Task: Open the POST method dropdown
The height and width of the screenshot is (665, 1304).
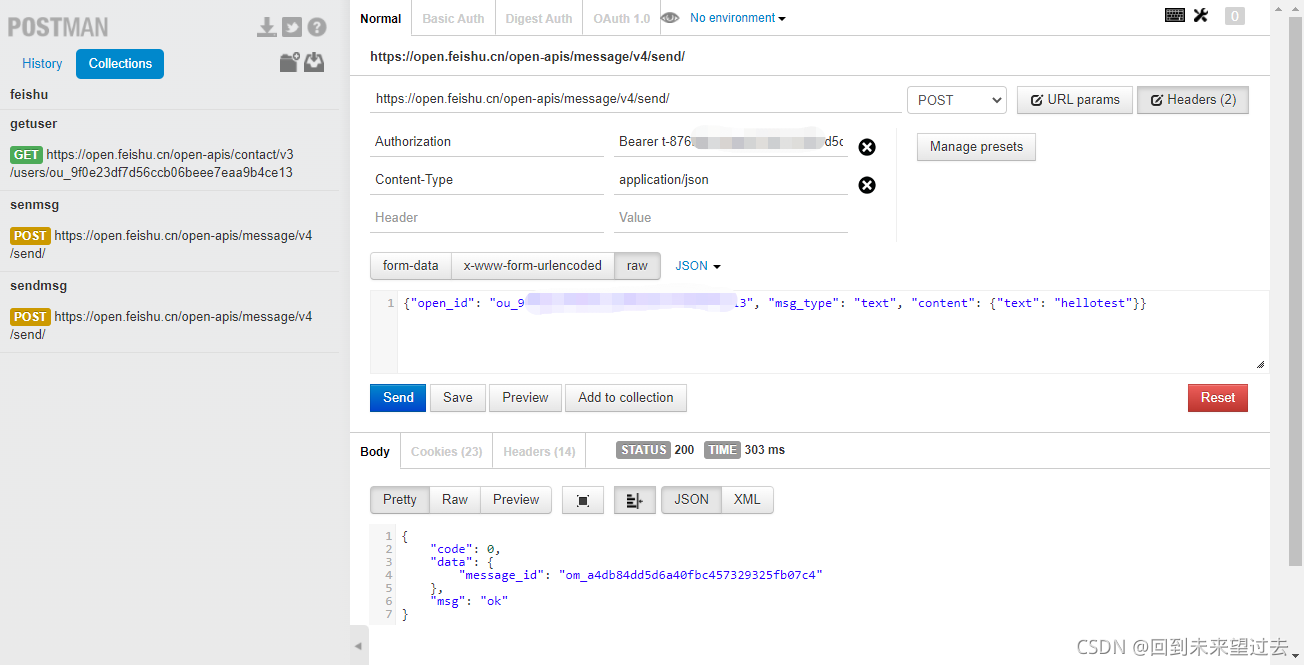Action: click(957, 100)
